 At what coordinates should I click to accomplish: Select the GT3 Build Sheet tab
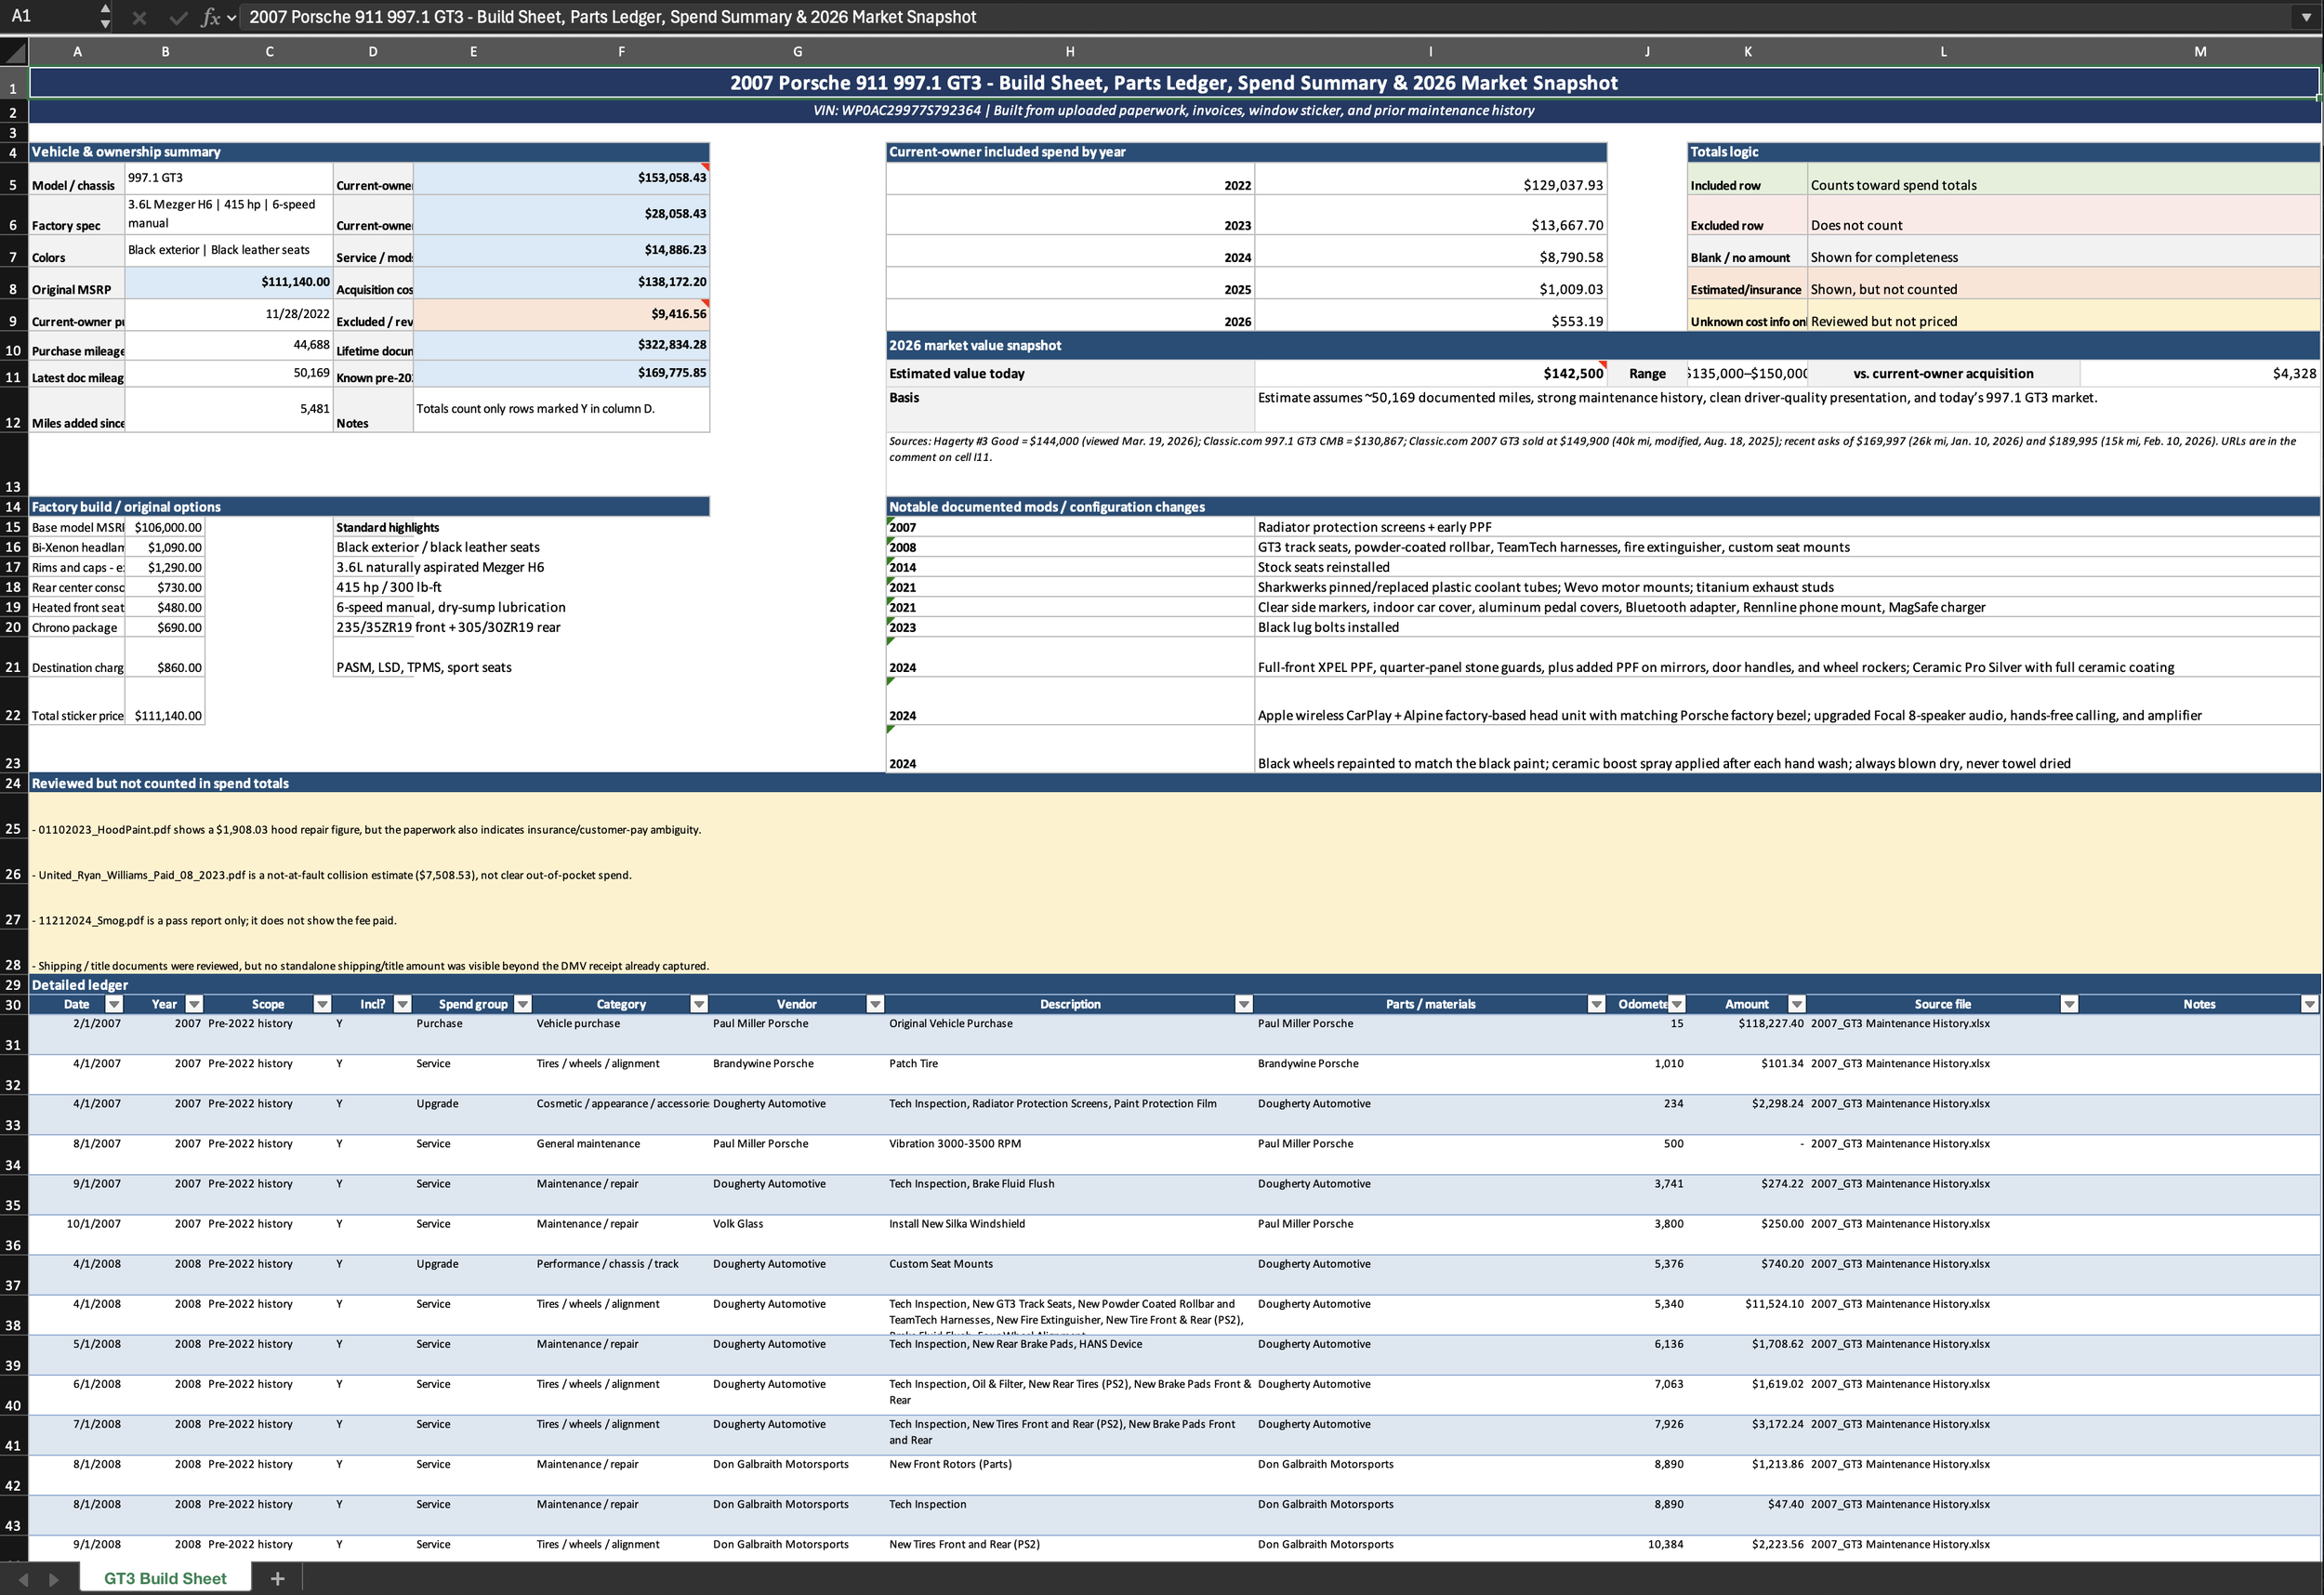click(165, 1578)
